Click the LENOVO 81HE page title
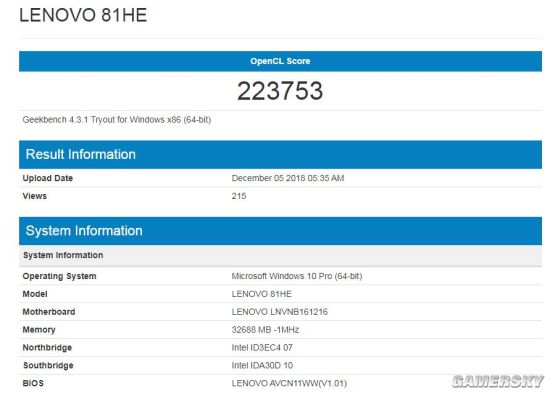Image resolution: width=550 pixels, height=393 pixels. 83,15
